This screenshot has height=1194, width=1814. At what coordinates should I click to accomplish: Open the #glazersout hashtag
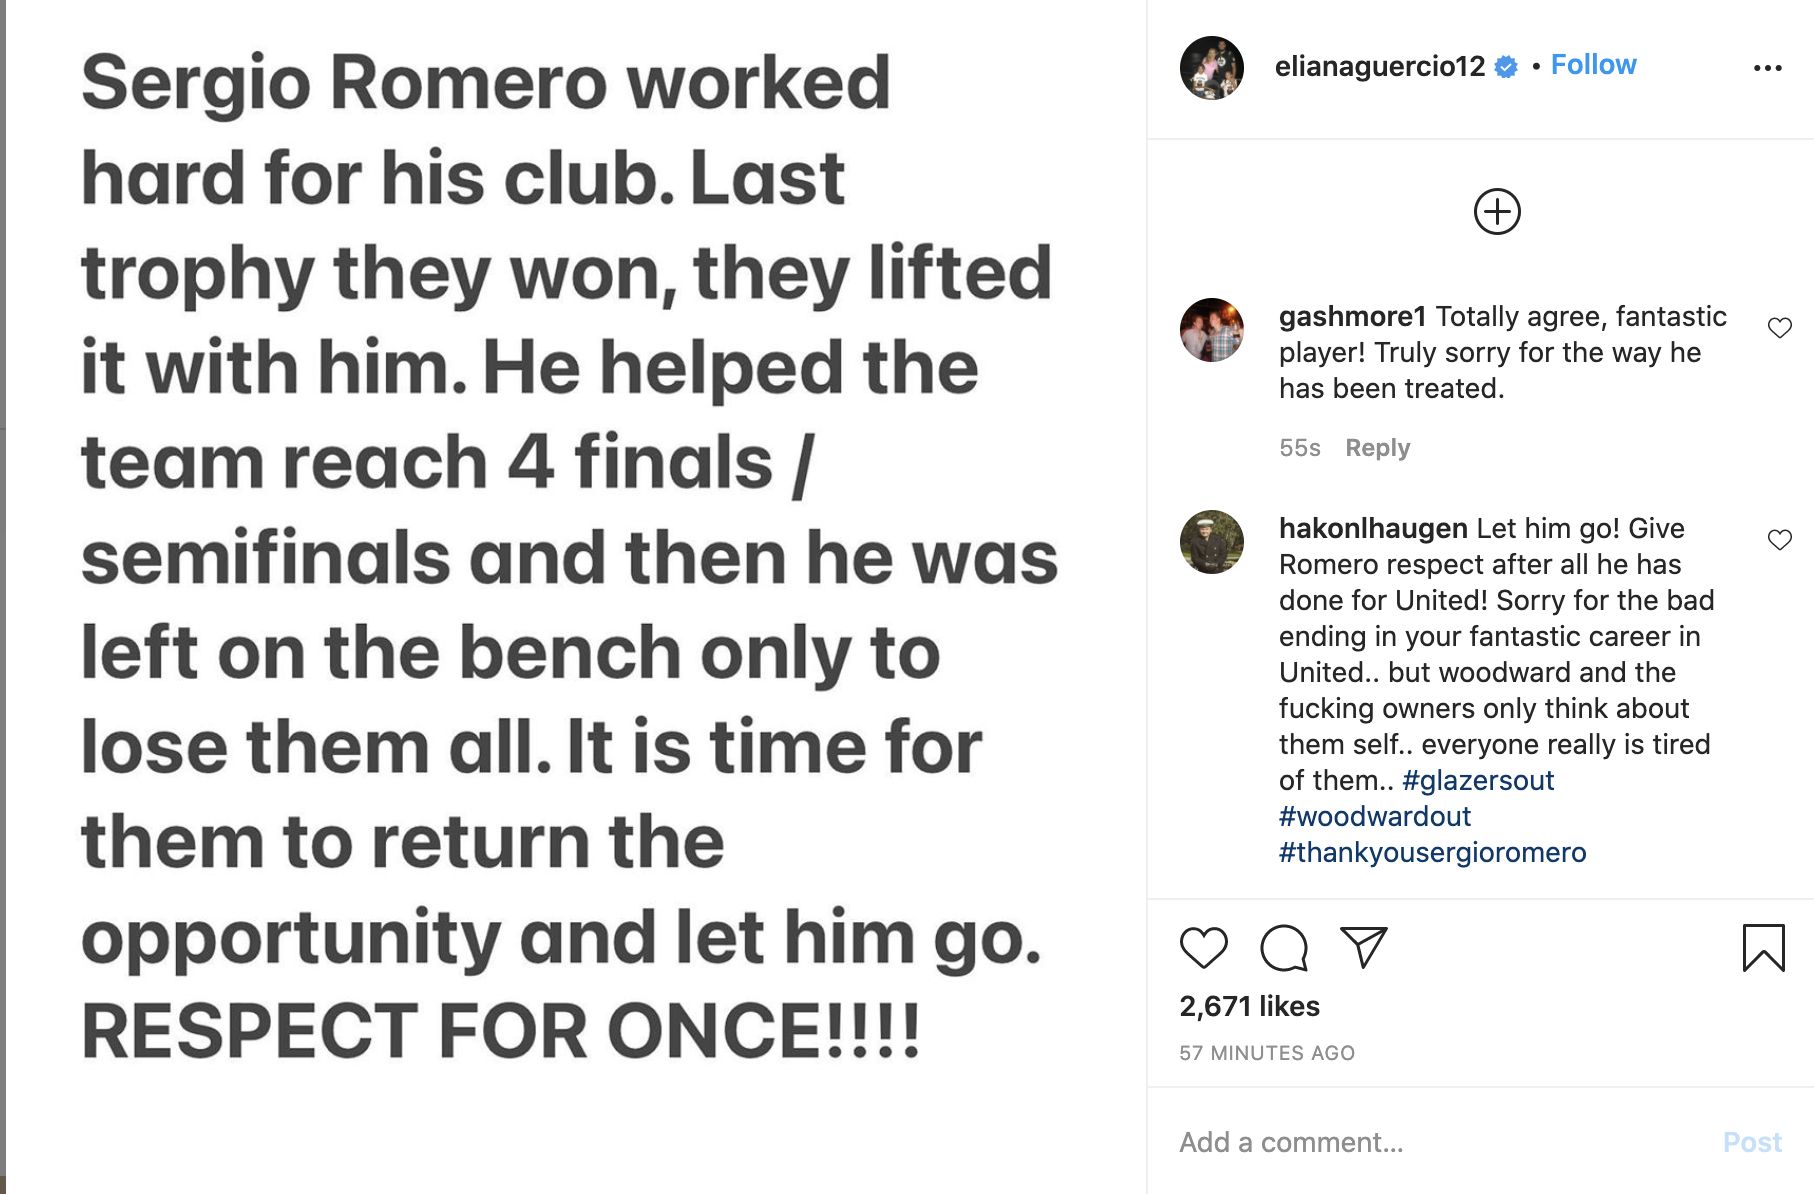[x=1478, y=780]
